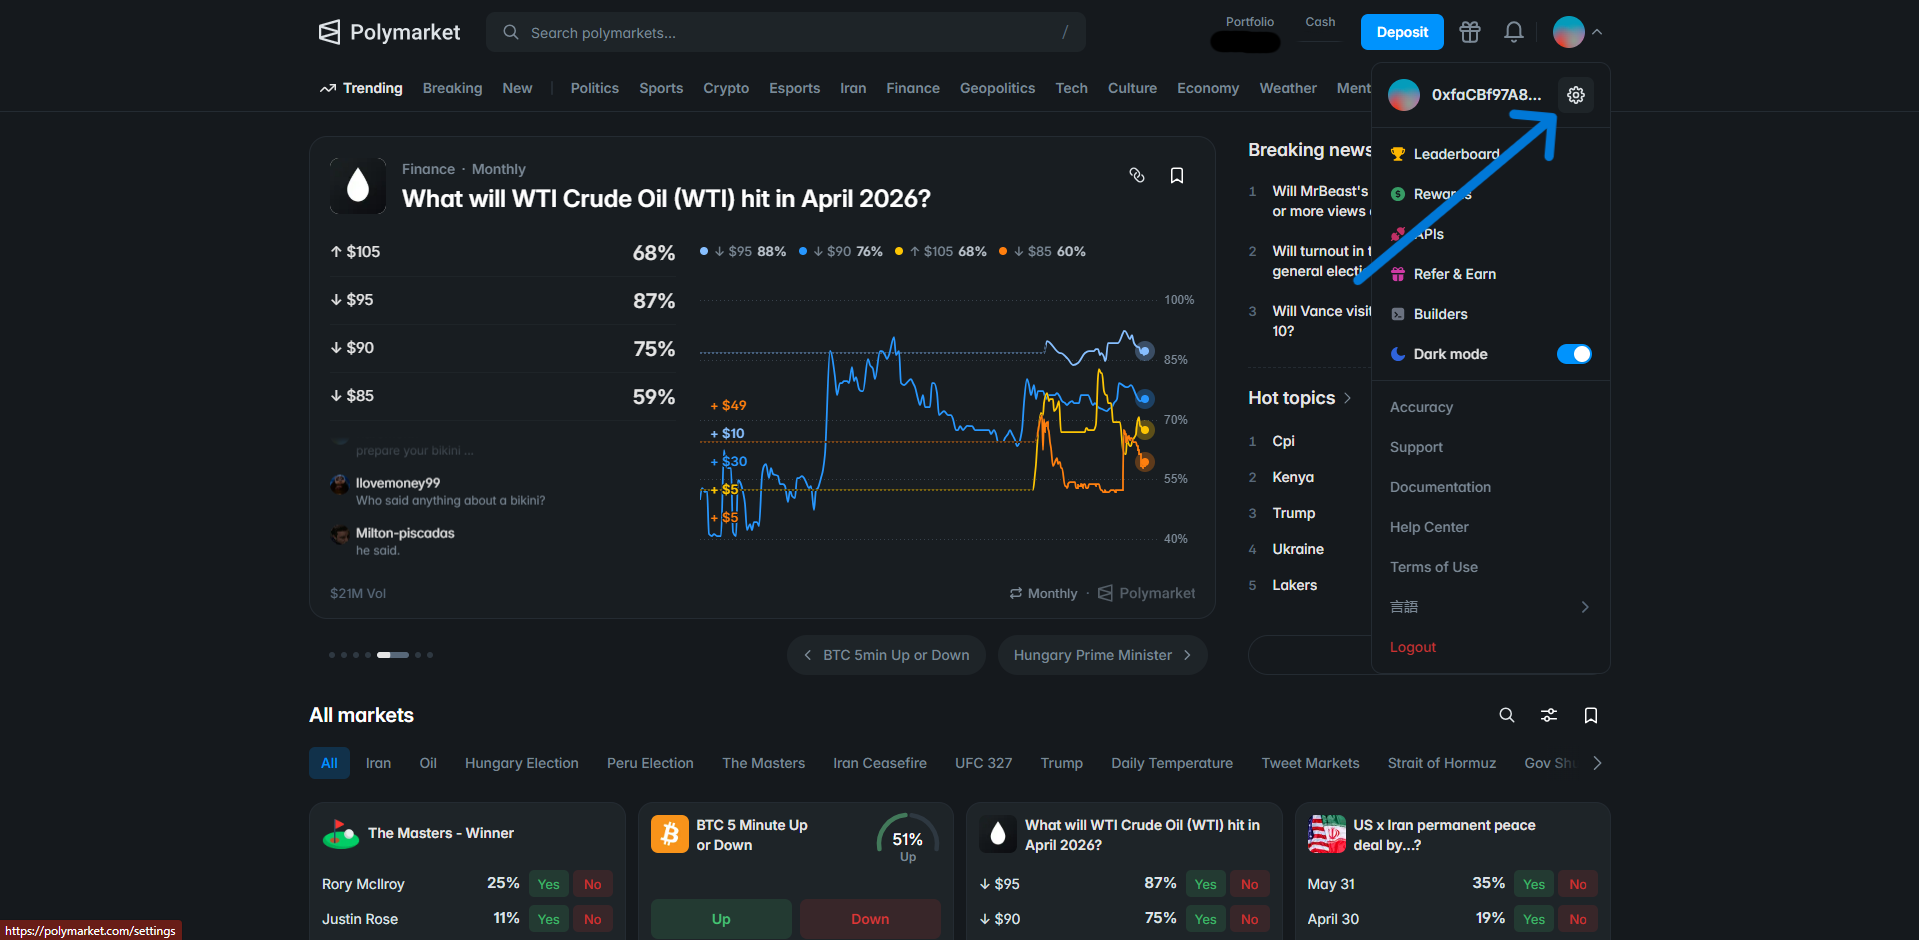Collapse the profile avatar dropdown
Viewport: 1919px width, 940px height.
1578,32
